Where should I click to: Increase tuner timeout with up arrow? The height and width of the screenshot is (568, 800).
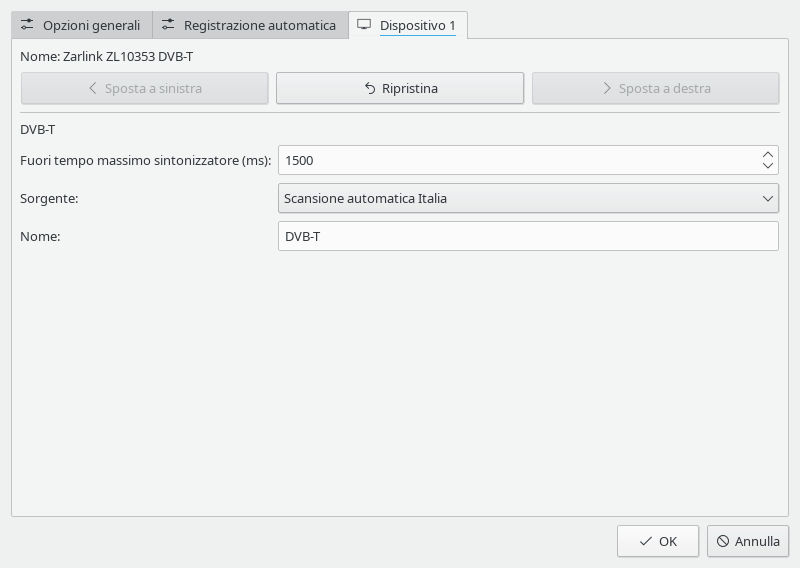point(768,155)
